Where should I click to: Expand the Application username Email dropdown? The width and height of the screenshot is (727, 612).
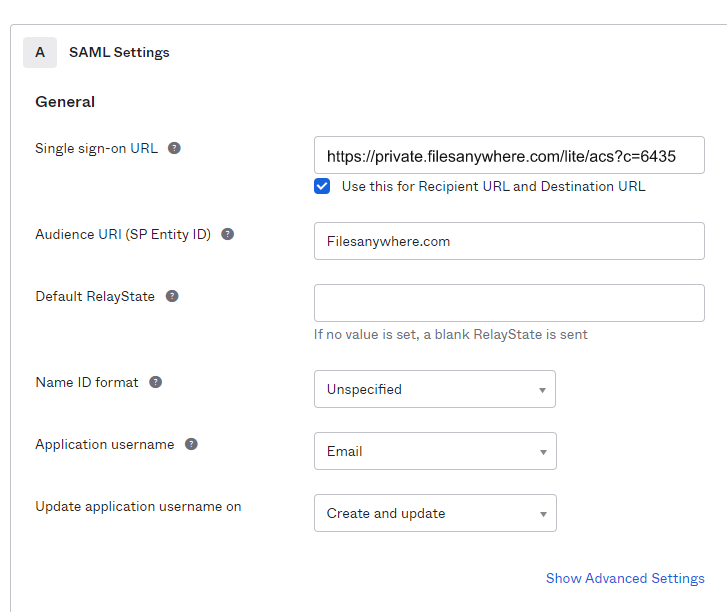435,451
